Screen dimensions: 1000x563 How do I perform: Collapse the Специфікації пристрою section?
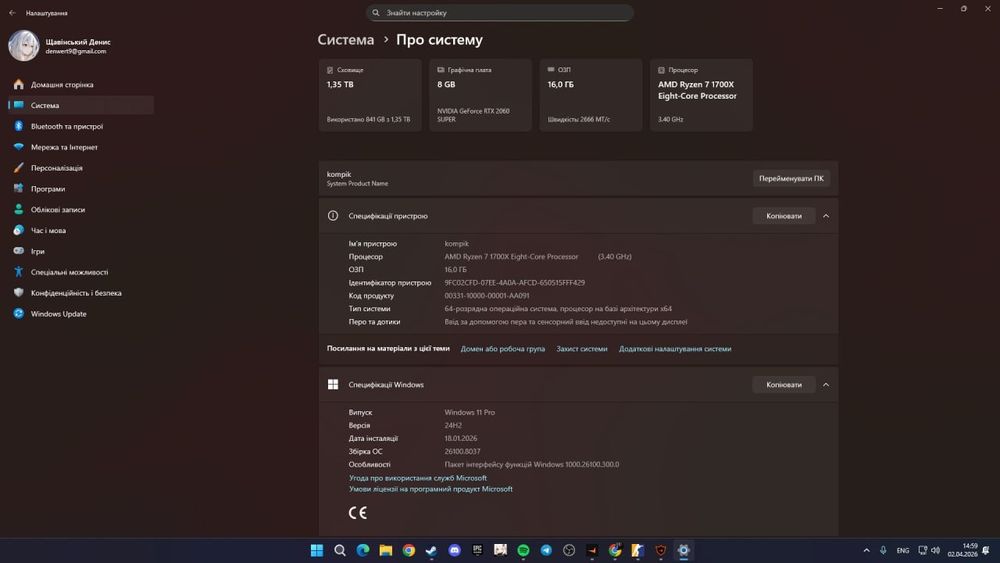pos(826,216)
